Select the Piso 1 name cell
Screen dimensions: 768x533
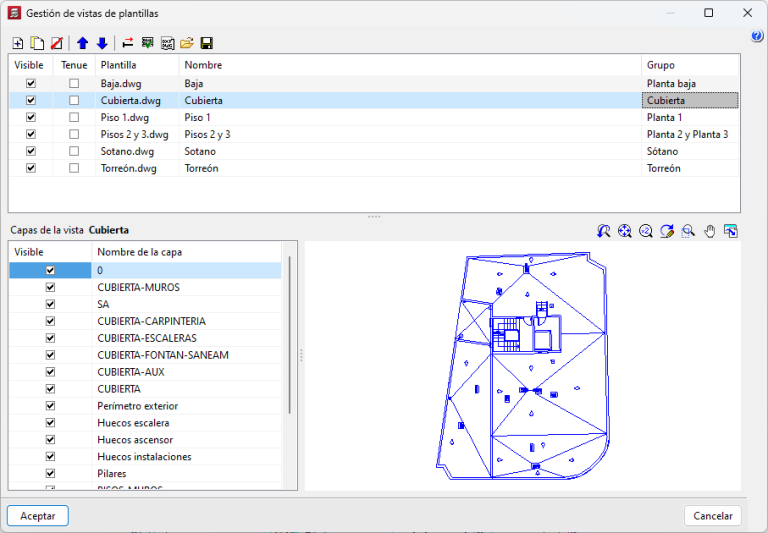410,117
